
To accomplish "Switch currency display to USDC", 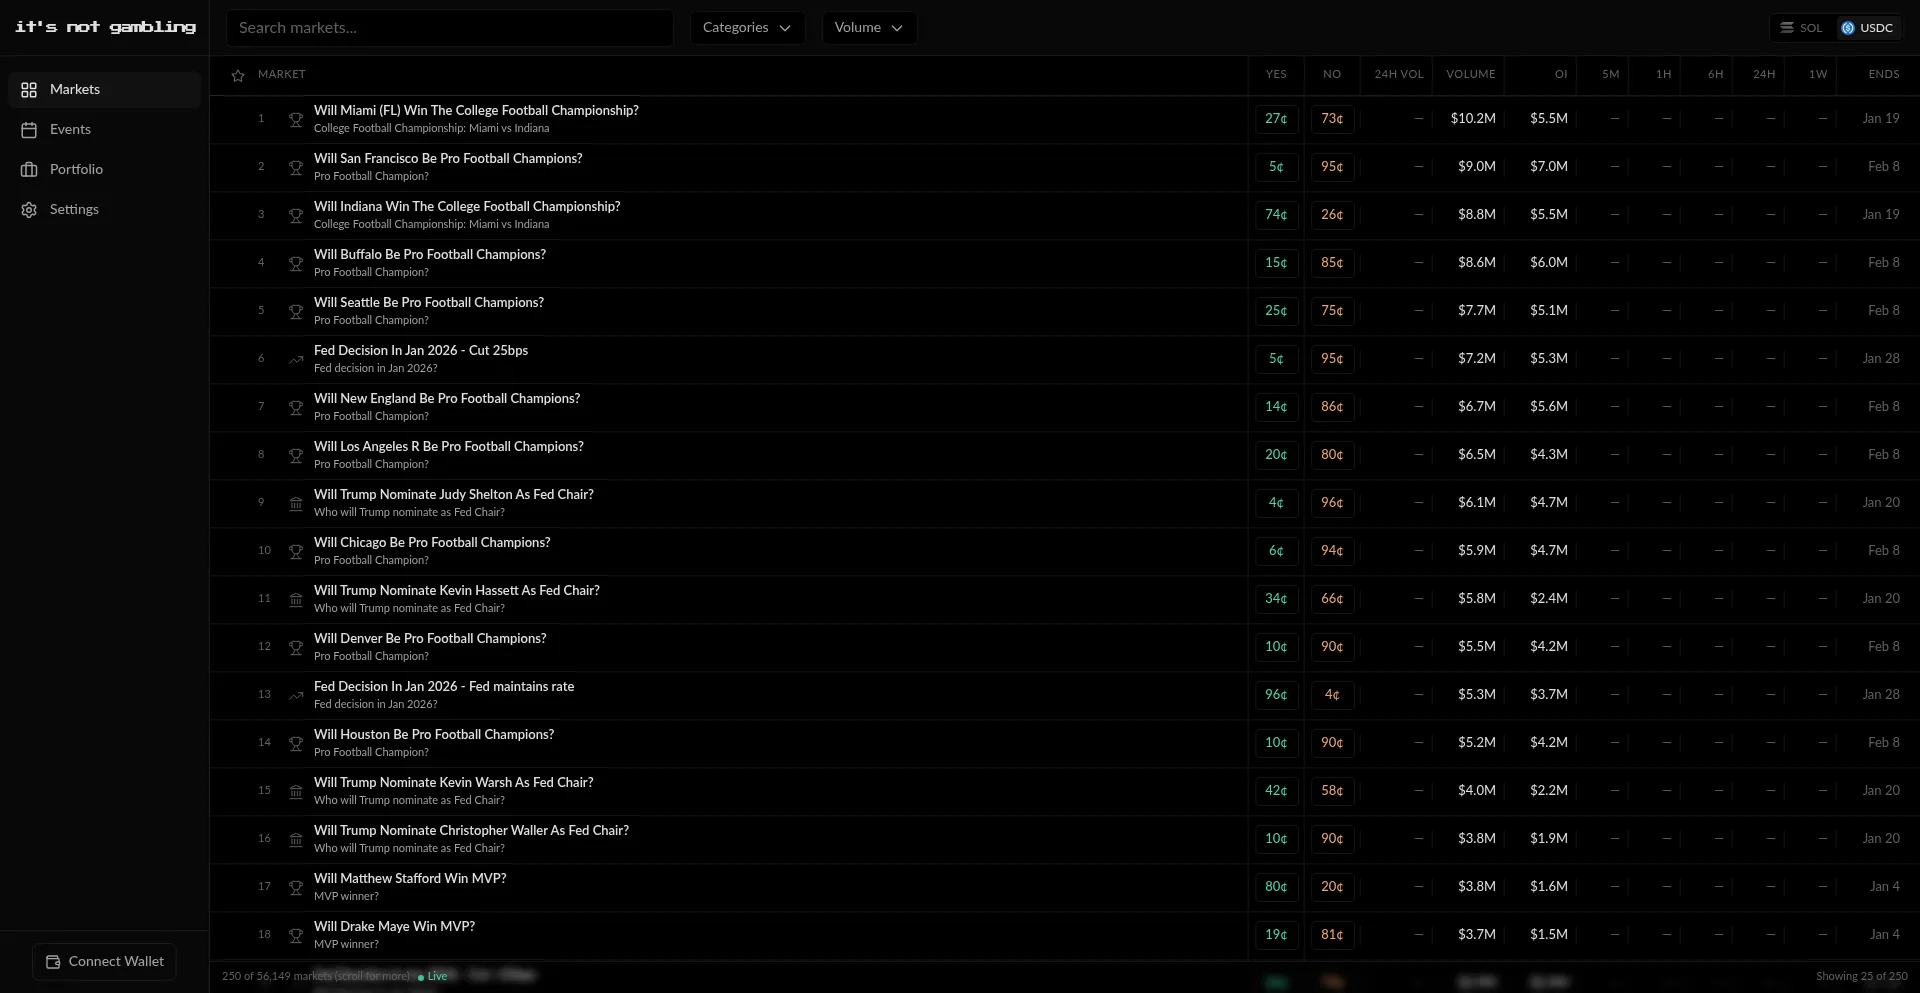I will coord(1867,28).
